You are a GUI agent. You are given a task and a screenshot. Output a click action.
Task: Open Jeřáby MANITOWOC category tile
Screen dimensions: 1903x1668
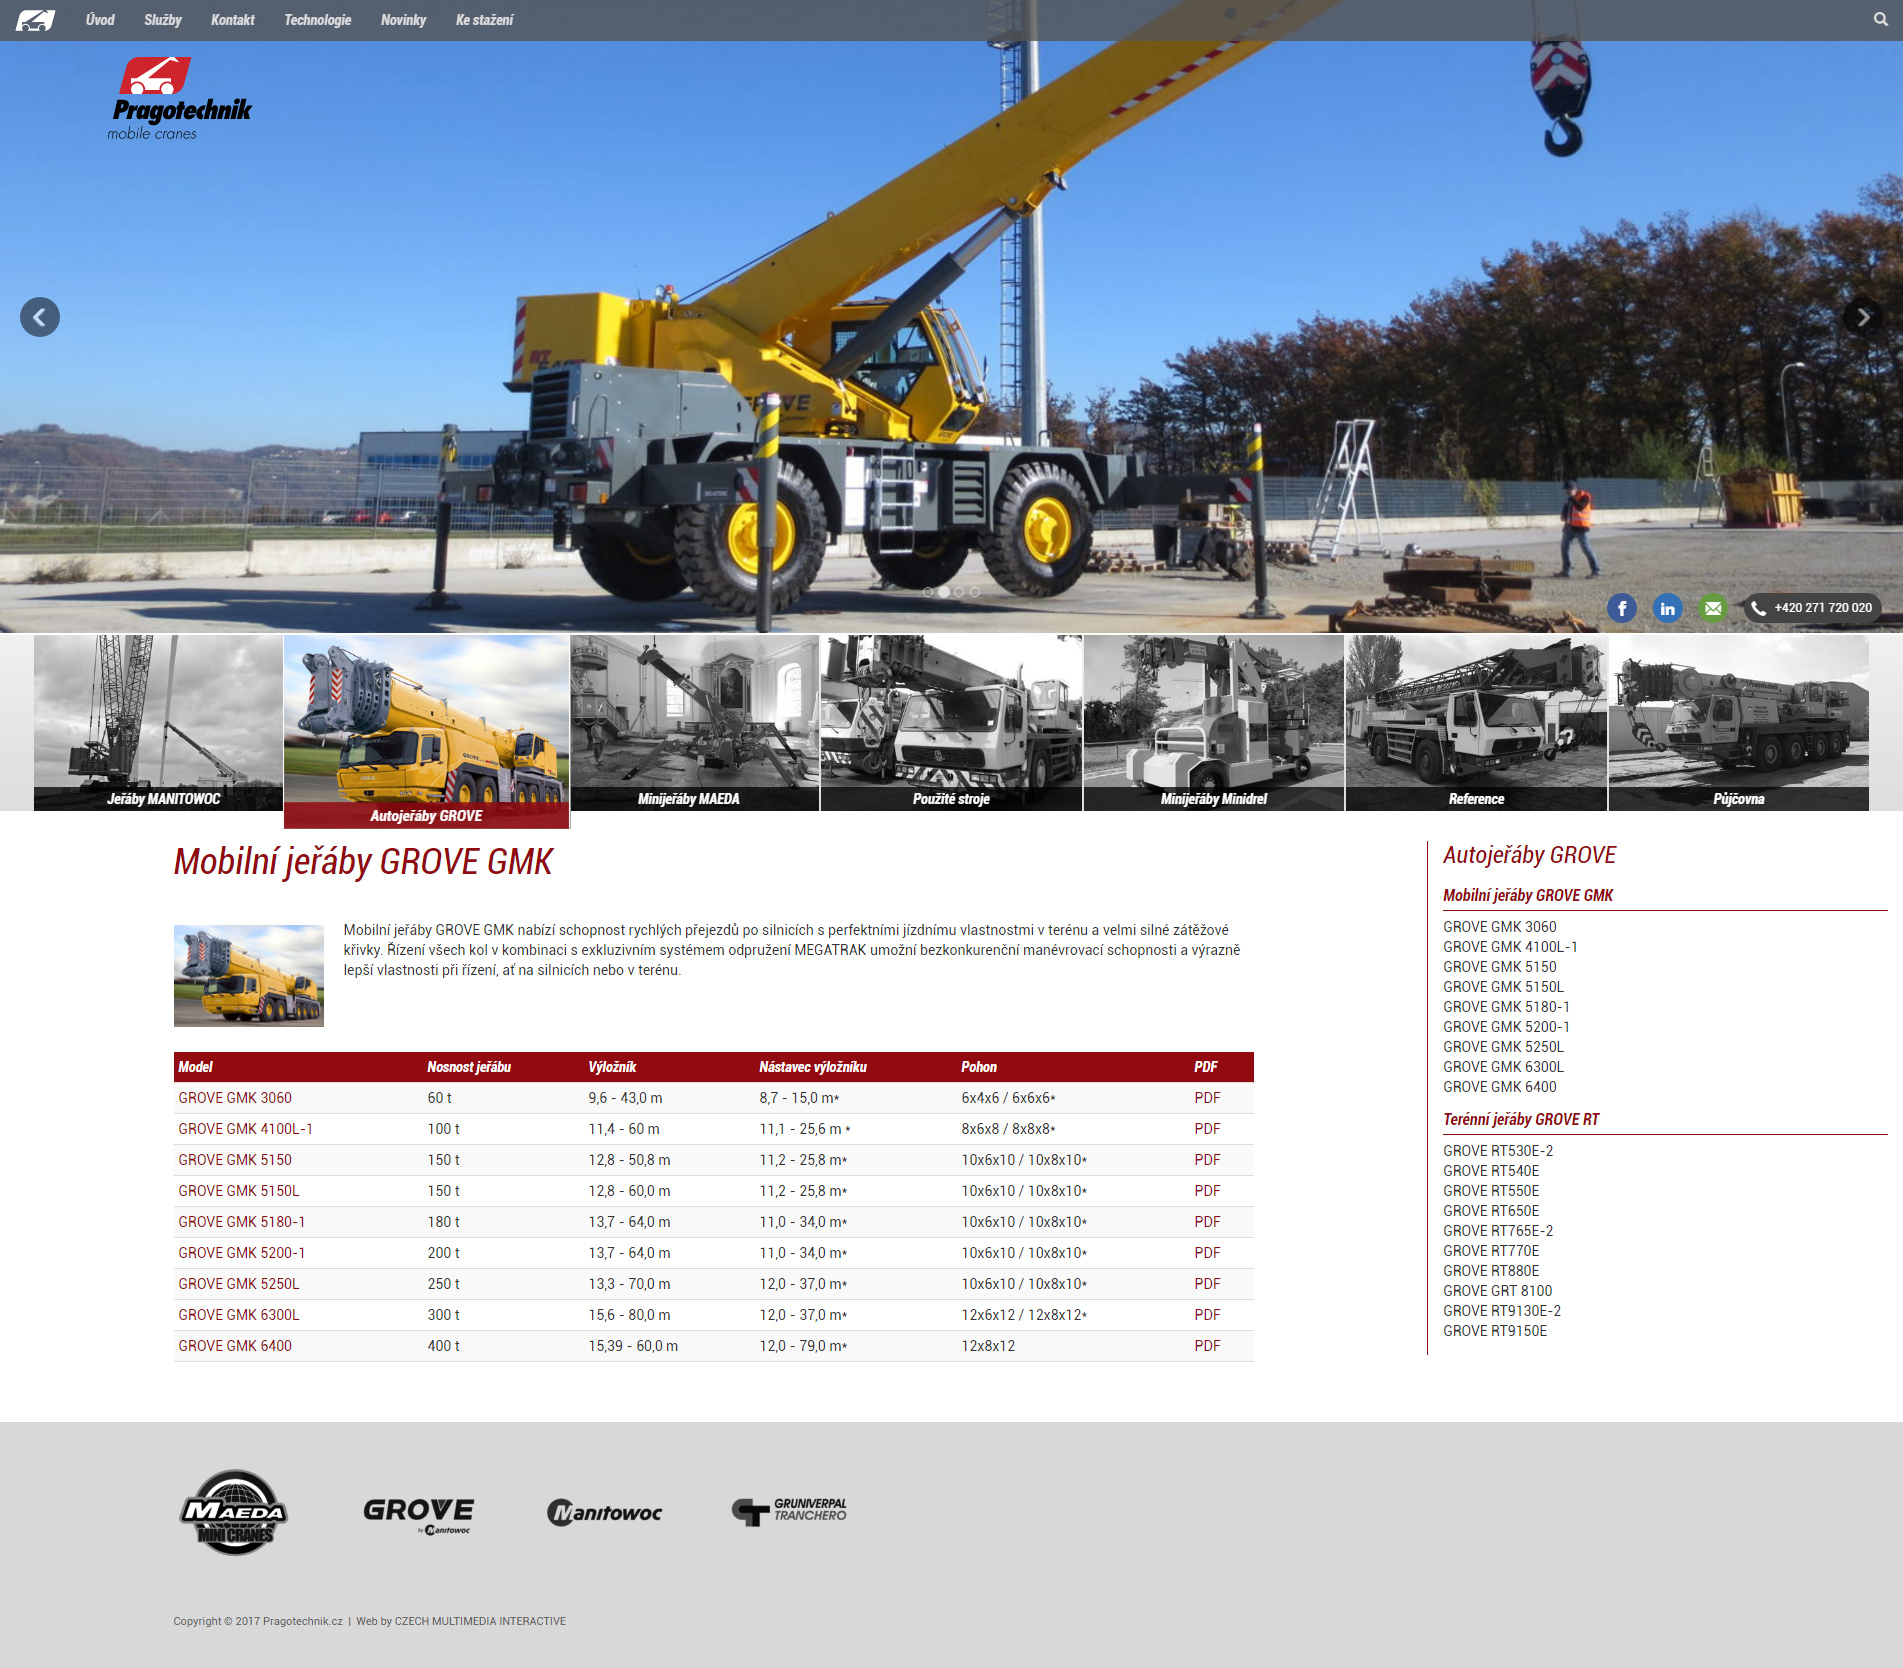(158, 723)
